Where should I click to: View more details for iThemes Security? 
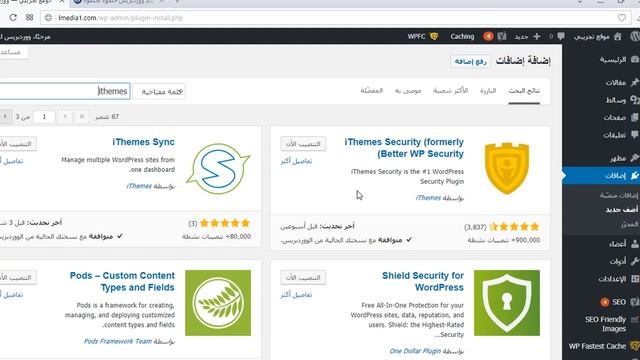(296, 161)
